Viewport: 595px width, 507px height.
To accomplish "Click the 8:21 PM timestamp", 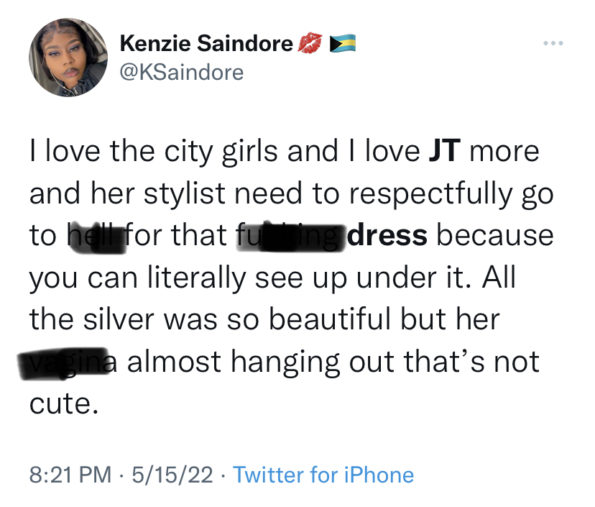I will [x=71, y=474].
